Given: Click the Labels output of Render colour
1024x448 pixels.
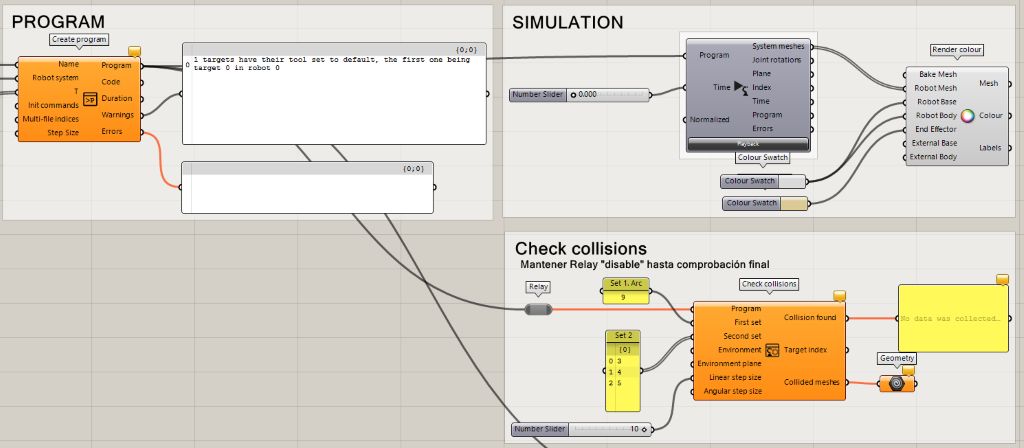Looking at the screenshot, I should click(991, 148).
